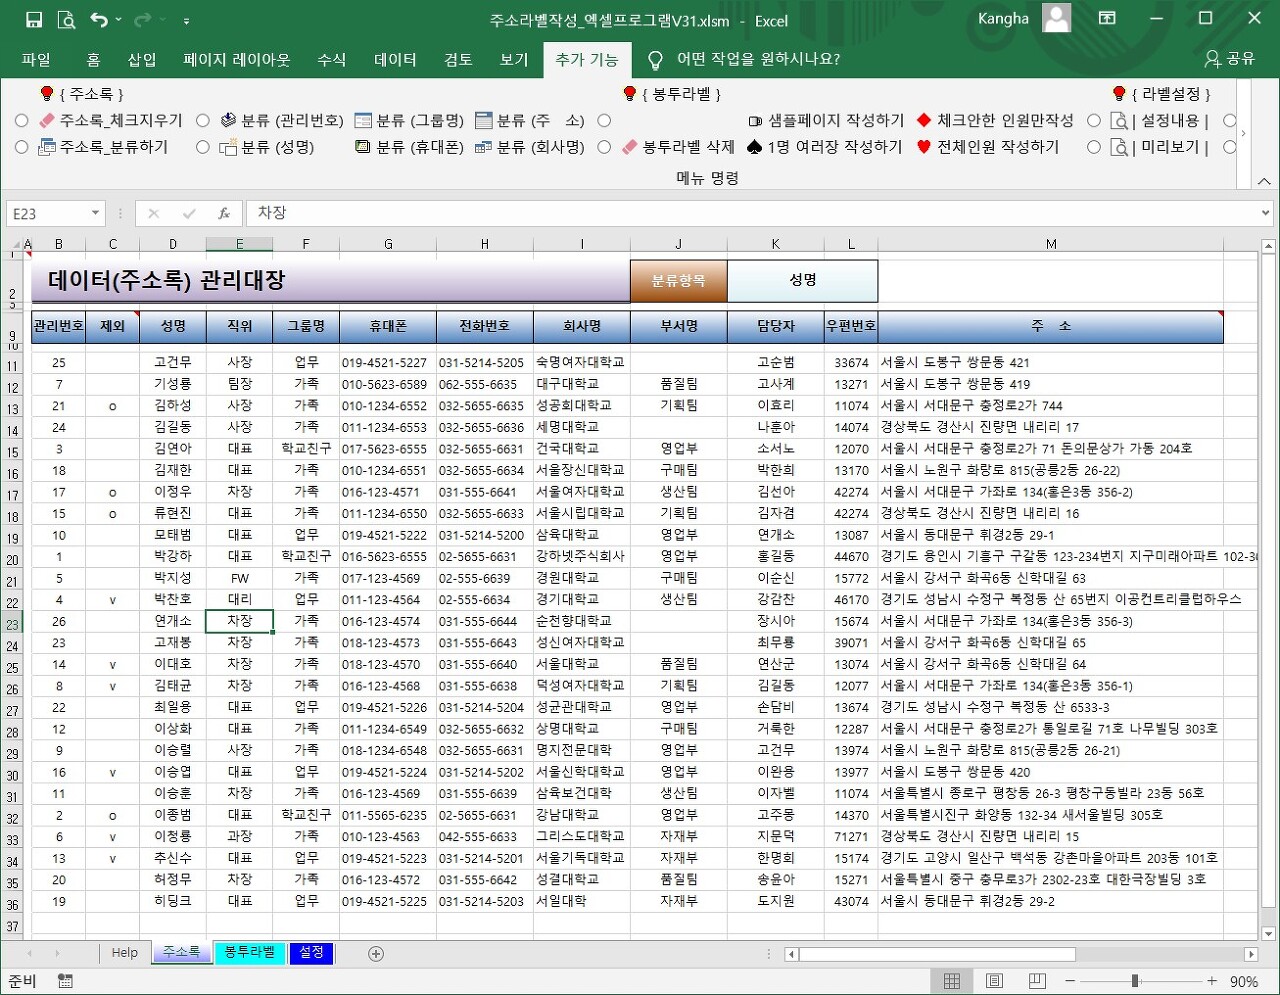Sort with 분류 (성명)
The width and height of the screenshot is (1280, 995).
point(266,146)
